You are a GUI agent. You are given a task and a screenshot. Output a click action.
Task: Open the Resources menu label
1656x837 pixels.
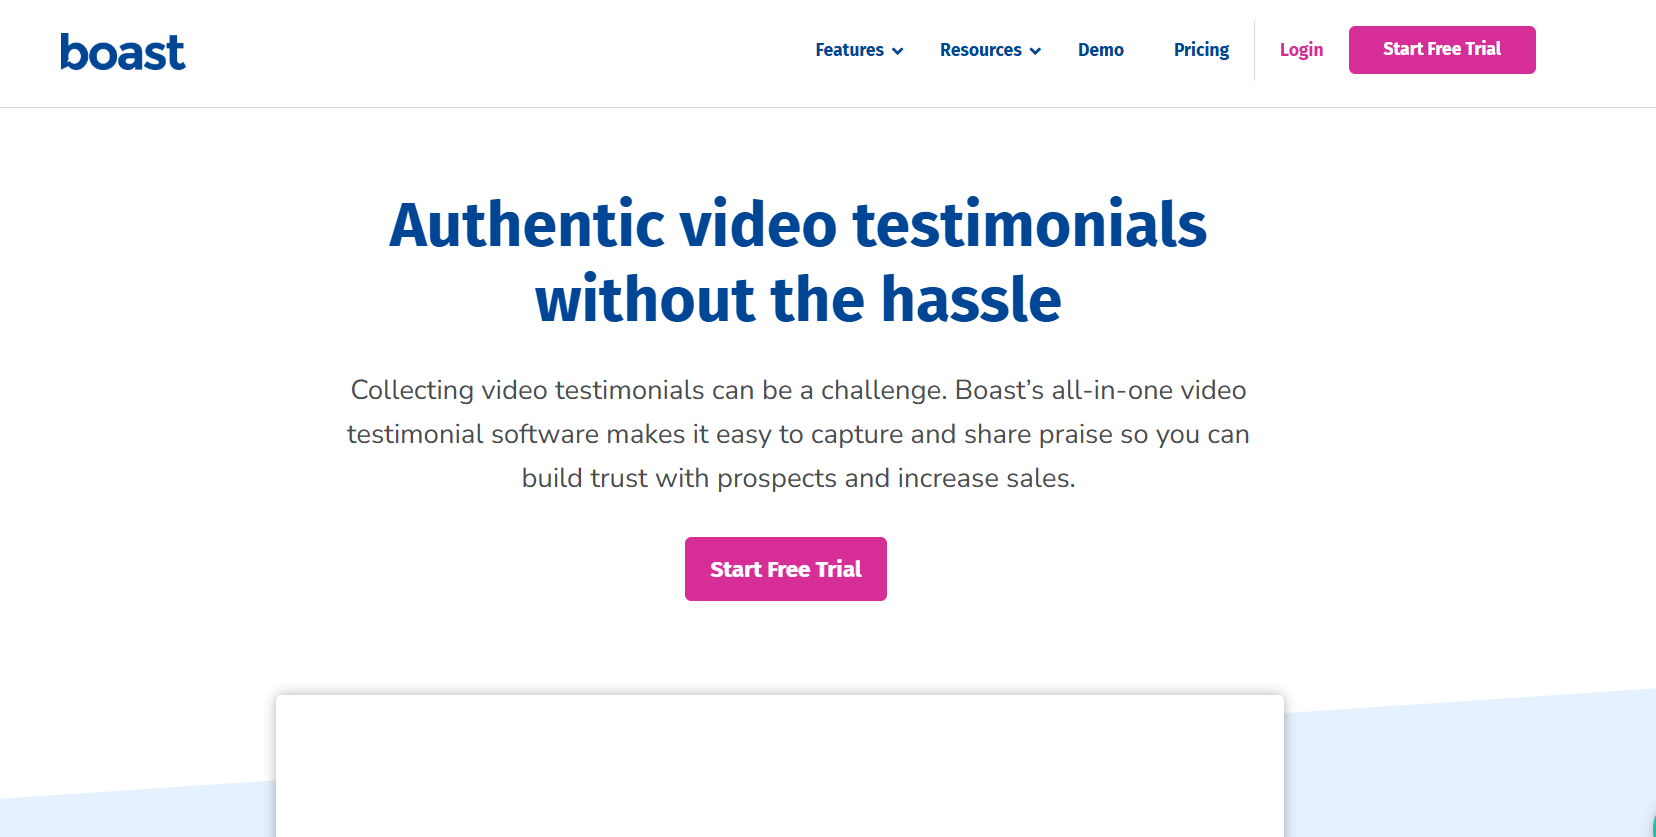click(980, 50)
